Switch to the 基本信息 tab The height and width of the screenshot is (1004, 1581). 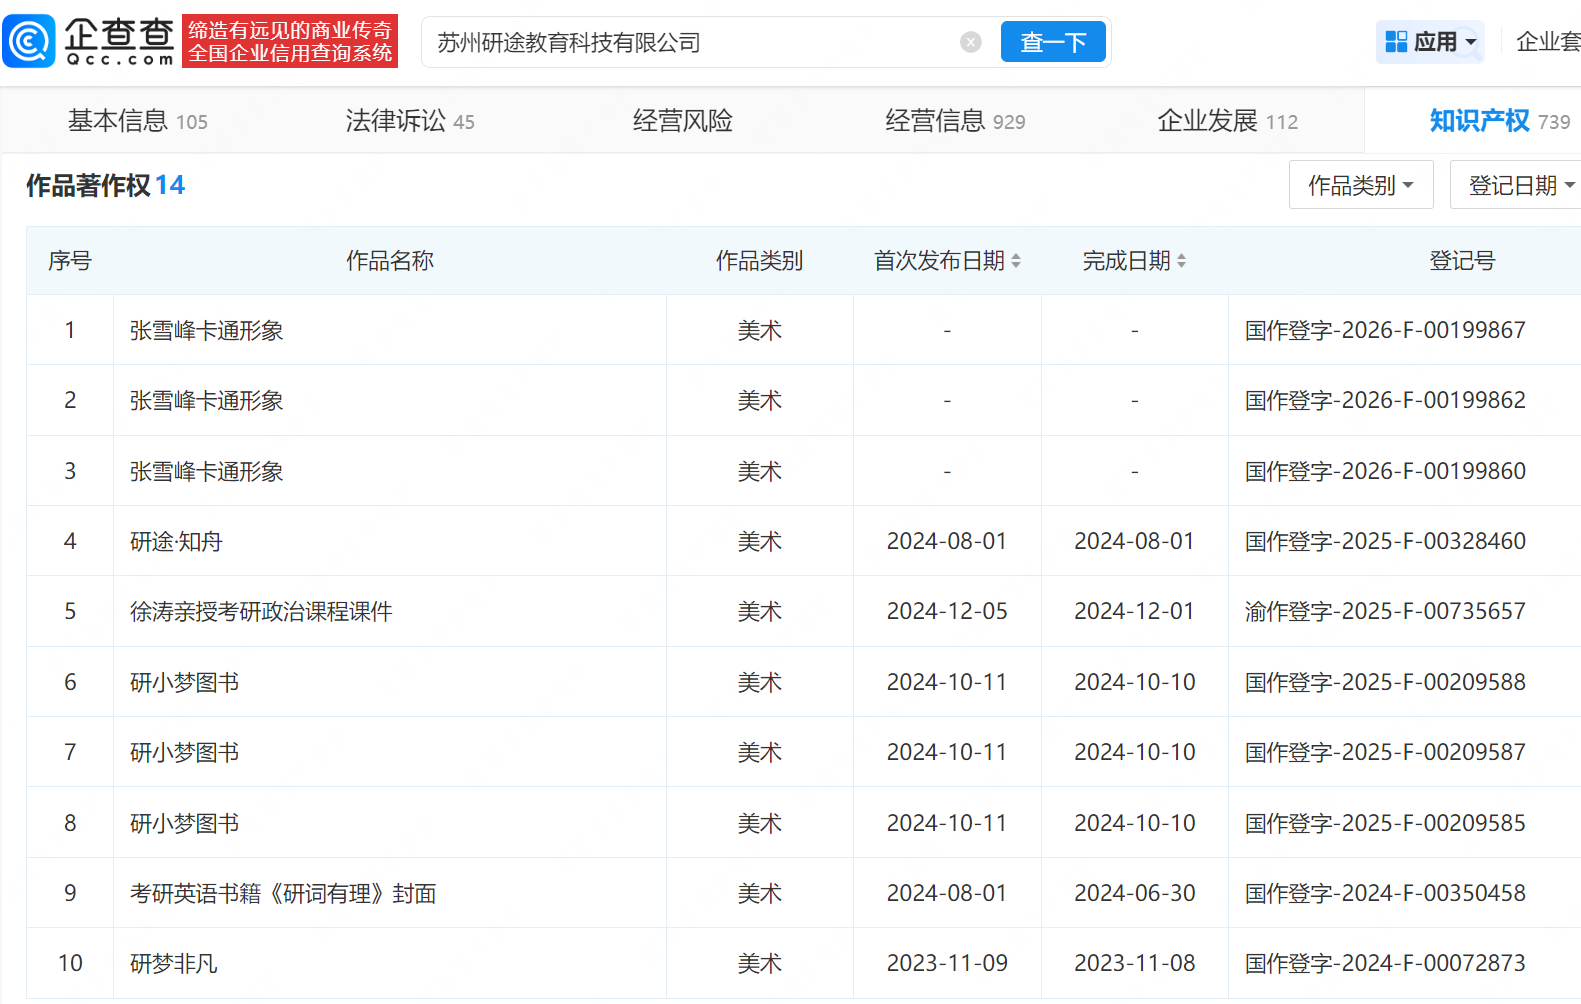click(138, 121)
